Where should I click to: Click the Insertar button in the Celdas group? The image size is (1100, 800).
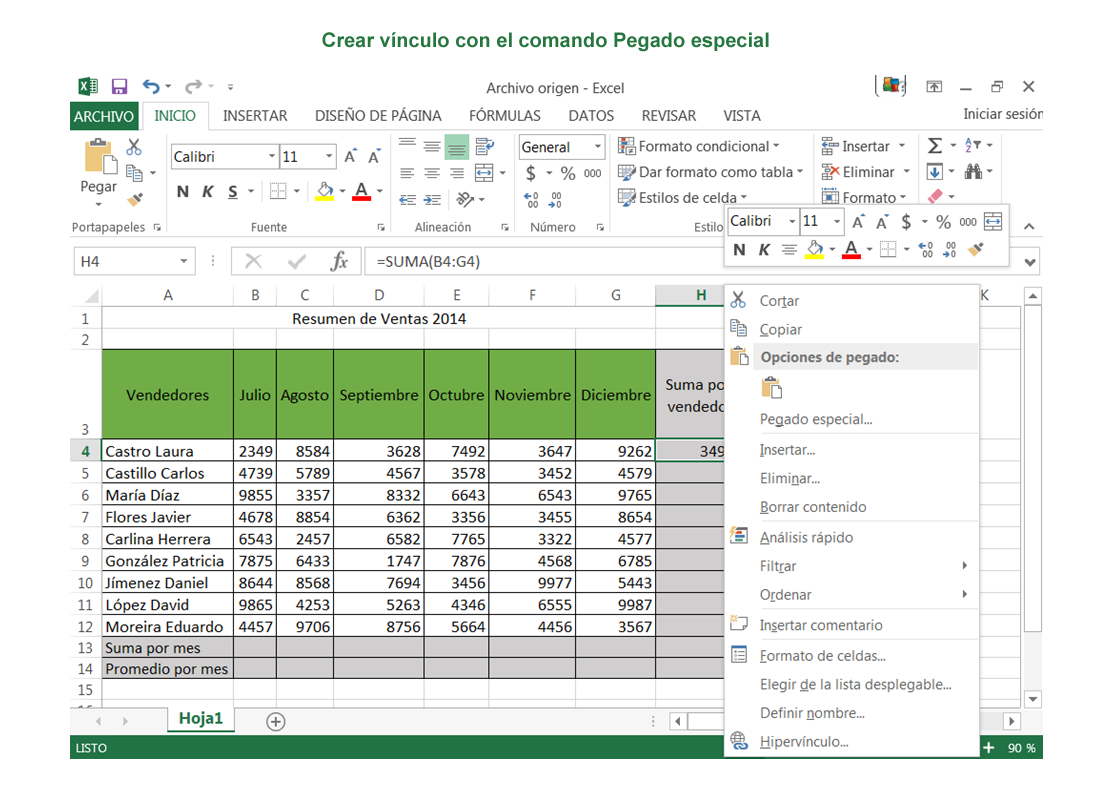[x=864, y=146]
